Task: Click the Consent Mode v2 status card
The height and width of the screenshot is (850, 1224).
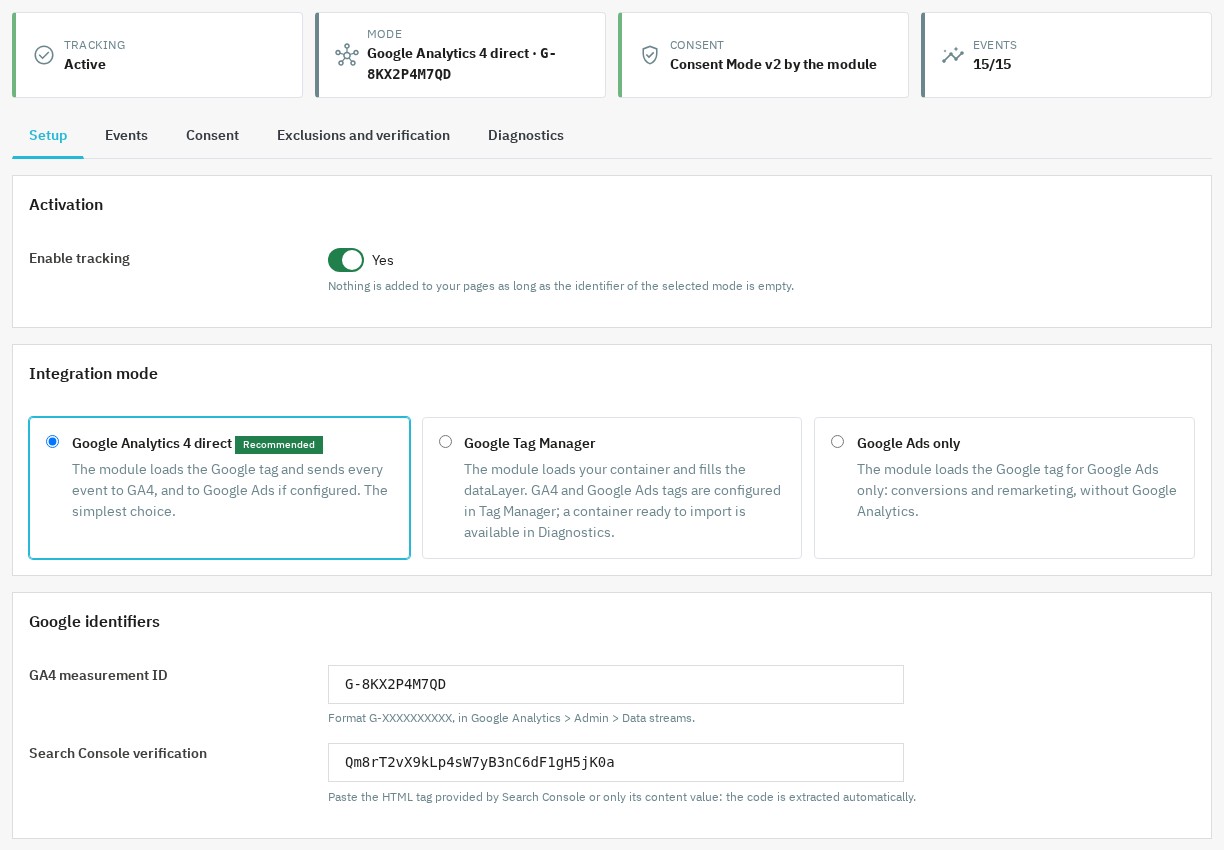Action: tap(763, 55)
